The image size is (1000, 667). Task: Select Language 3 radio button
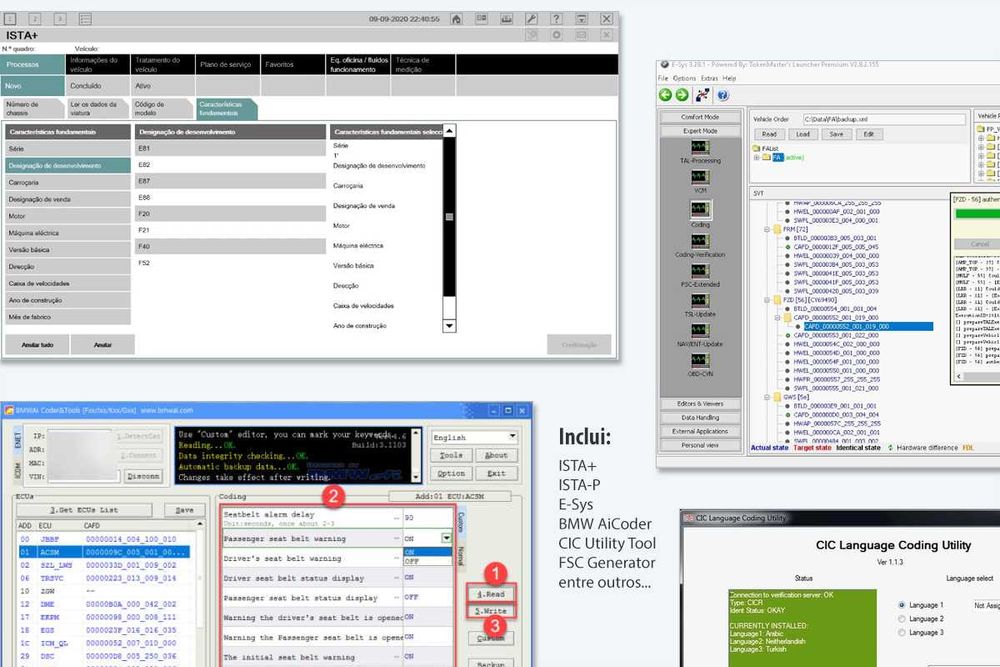[902, 633]
